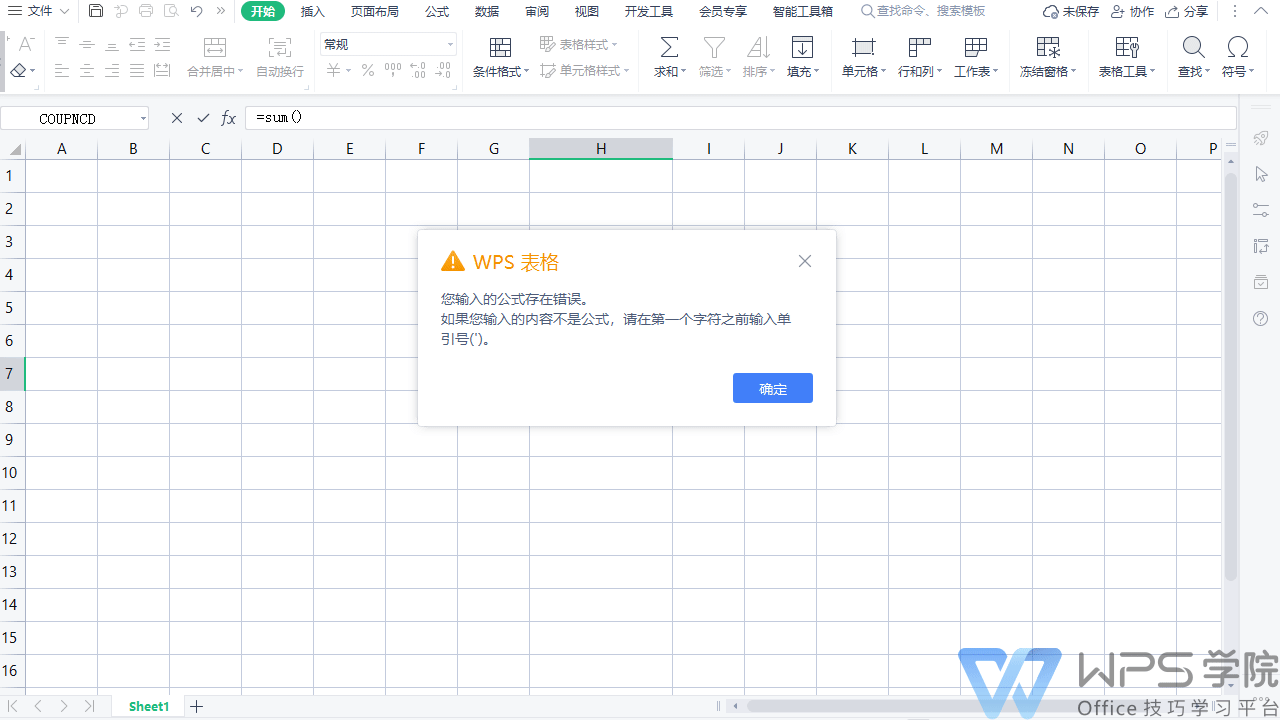1280x720 pixels.
Task: Click the Cells format icon
Action: pyautogui.click(x=863, y=47)
